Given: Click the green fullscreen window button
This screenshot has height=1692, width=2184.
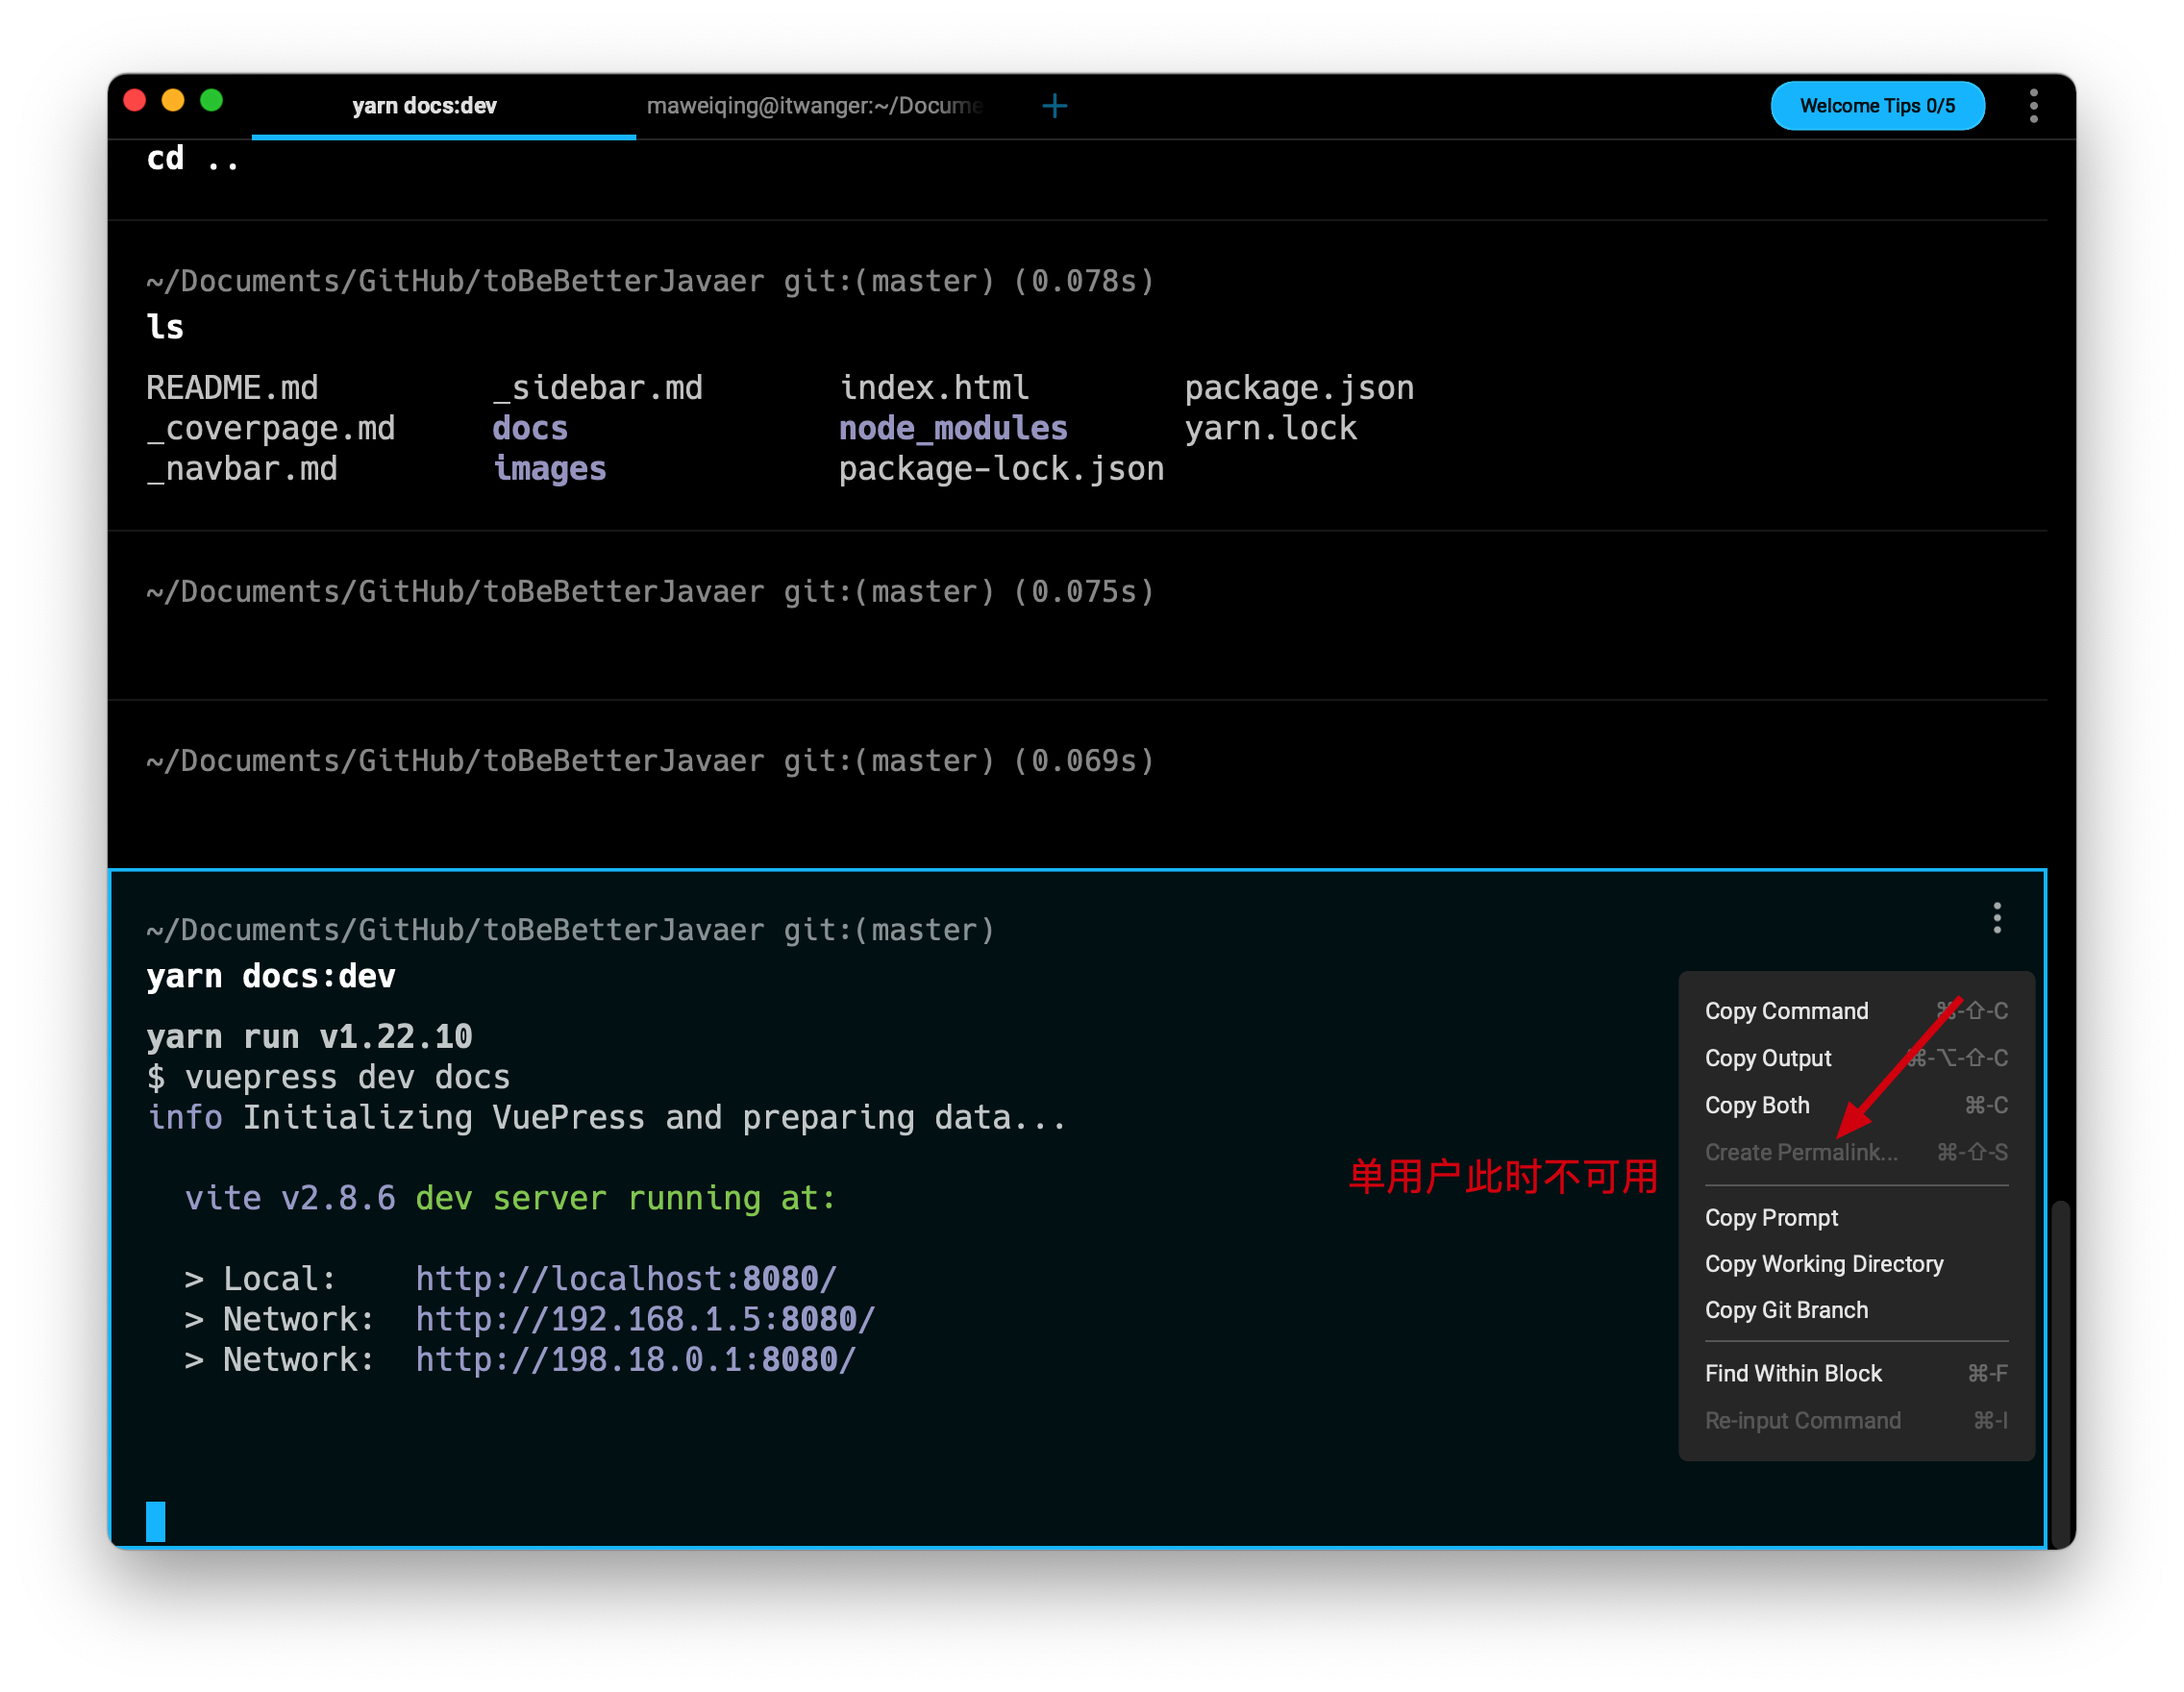Looking at the screenshot, I should click(x=211, y=101).
